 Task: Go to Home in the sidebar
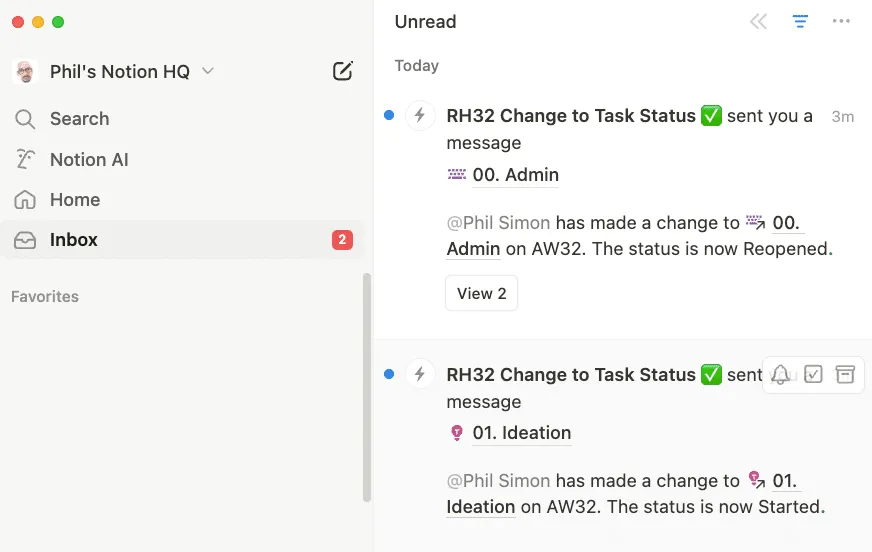click(182, 200)
